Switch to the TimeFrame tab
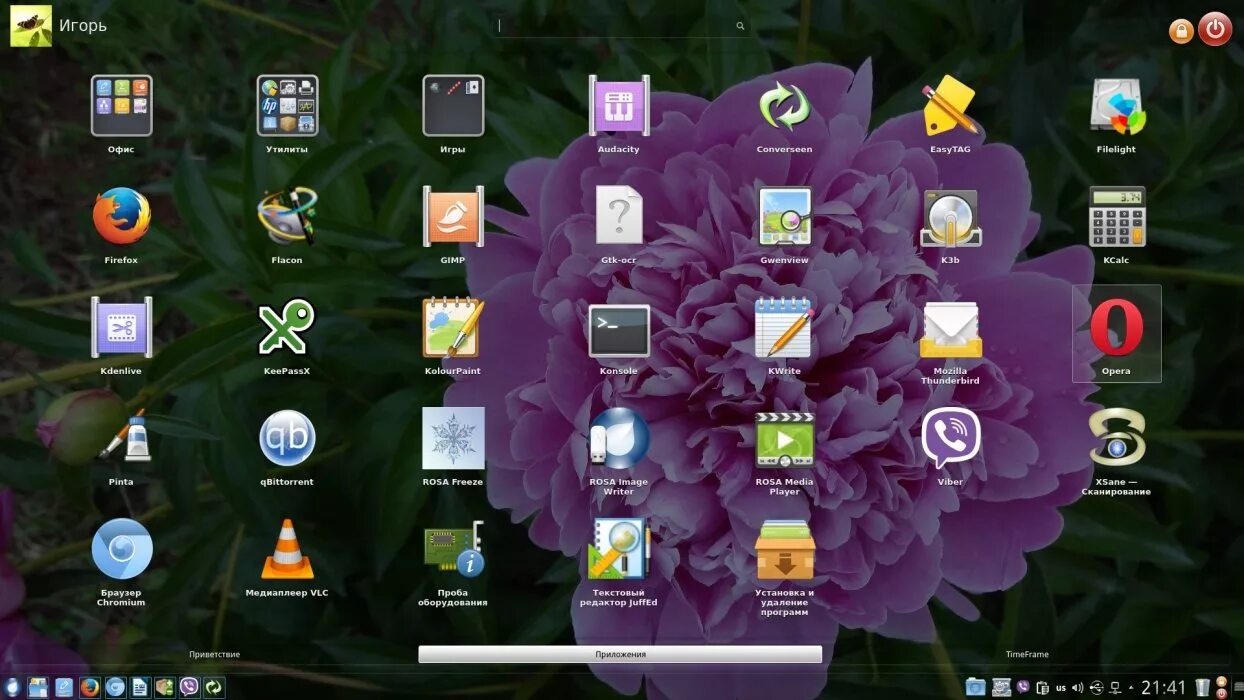Screen dimensions: 1244x700 coord(1027,654)
